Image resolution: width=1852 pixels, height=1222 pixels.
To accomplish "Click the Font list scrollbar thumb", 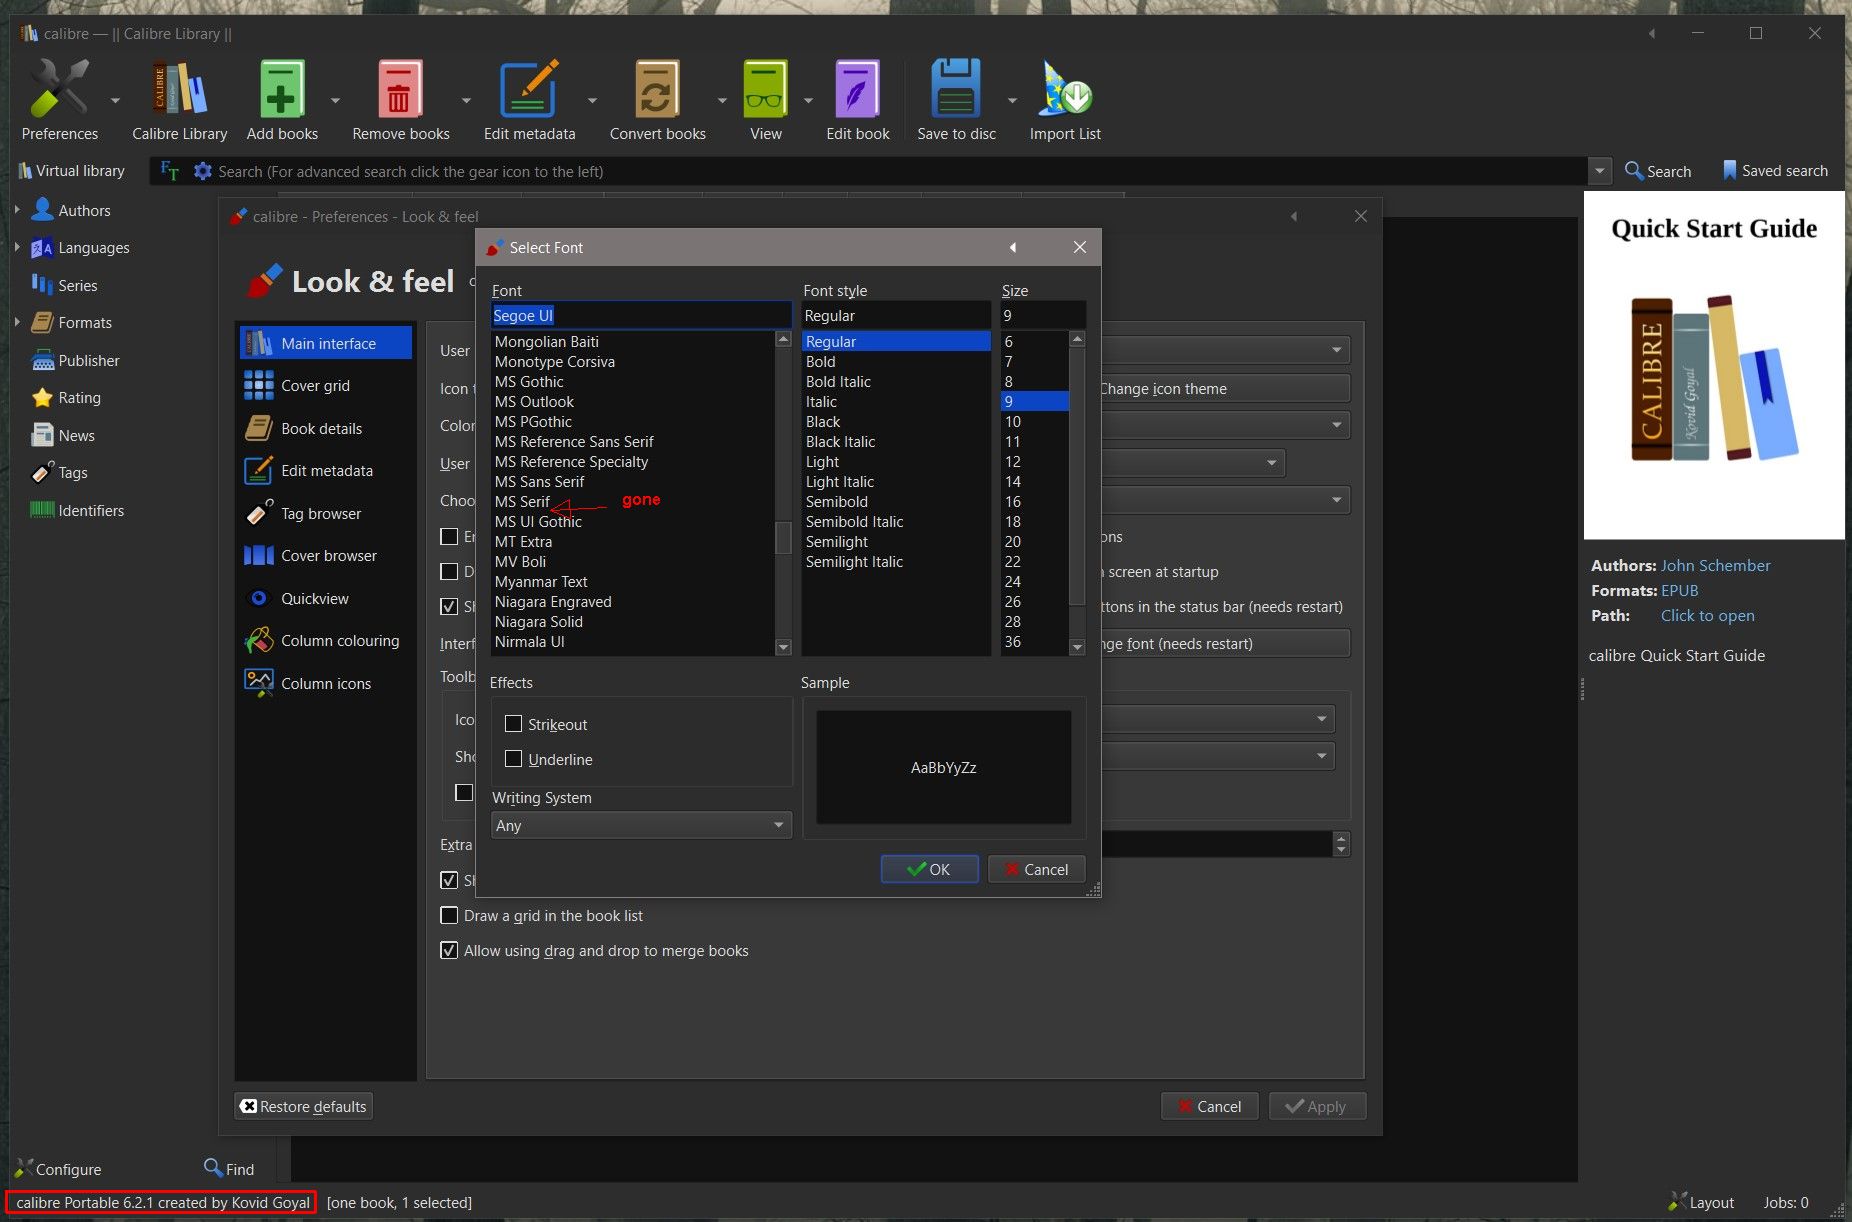I will [x=783, y=537].
